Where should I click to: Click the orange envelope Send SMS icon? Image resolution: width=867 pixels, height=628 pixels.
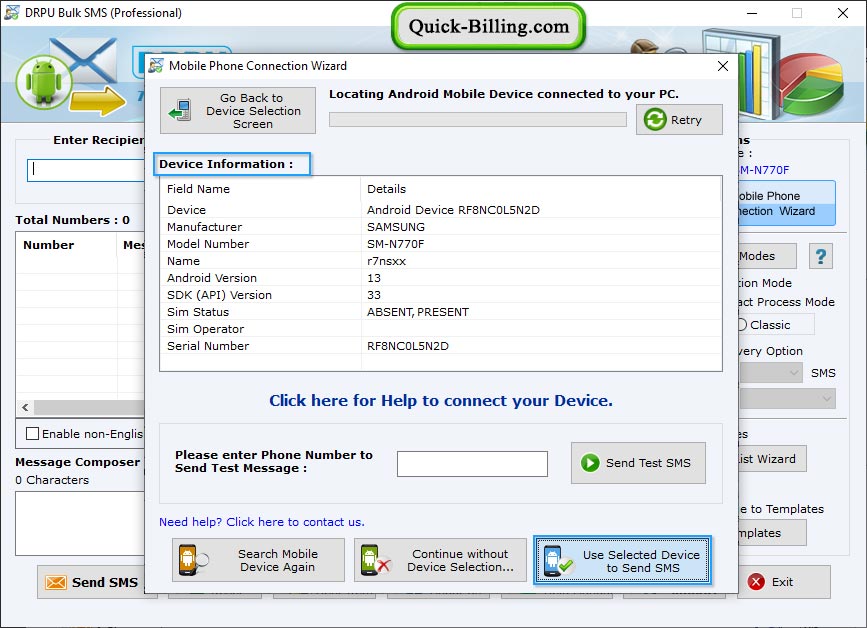tap(56, 582)
